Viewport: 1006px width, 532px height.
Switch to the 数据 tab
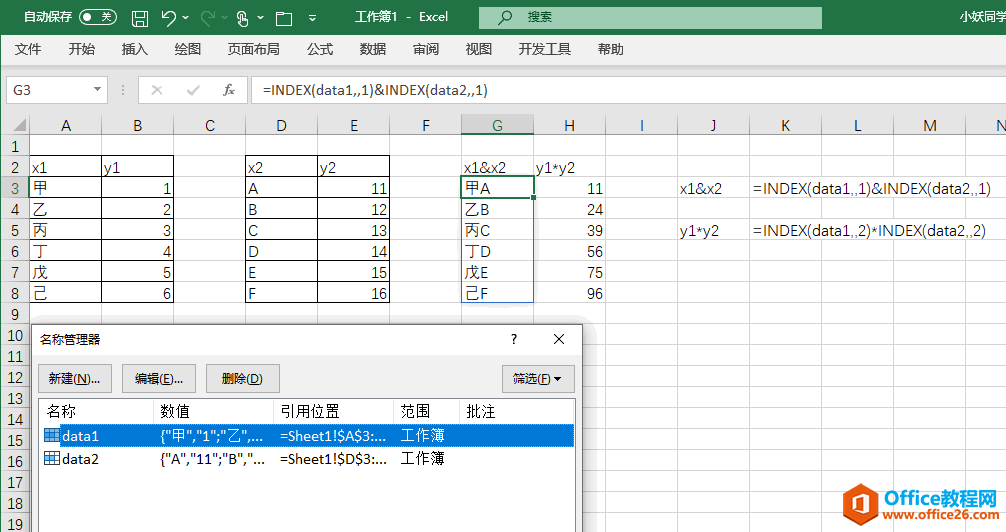(373, 49)
